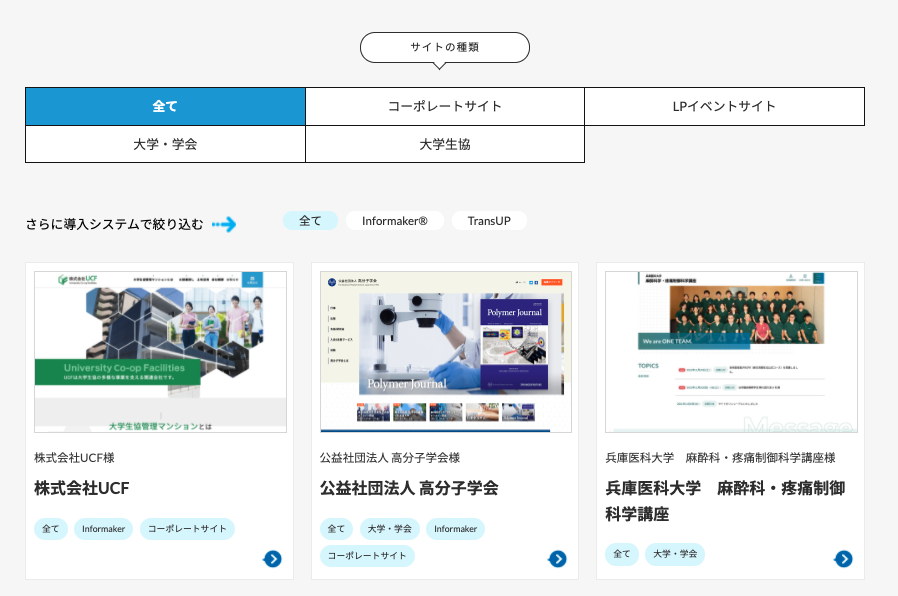Click 大学・学会 tag on 高分子学会 card
This screenshot has width=898, height=596.
390,529
